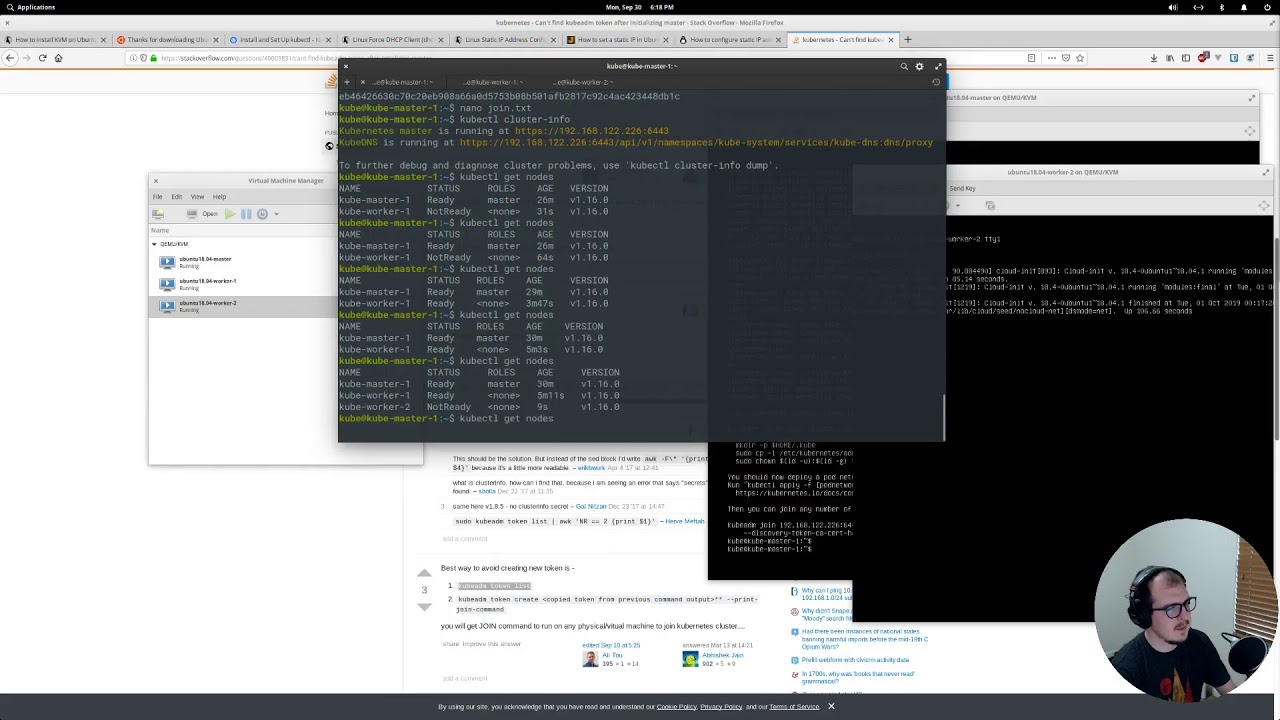Switch to 'Linux Force DHCP Client' tab
This screenshot has width=1280, height=720.
(391, 40)
